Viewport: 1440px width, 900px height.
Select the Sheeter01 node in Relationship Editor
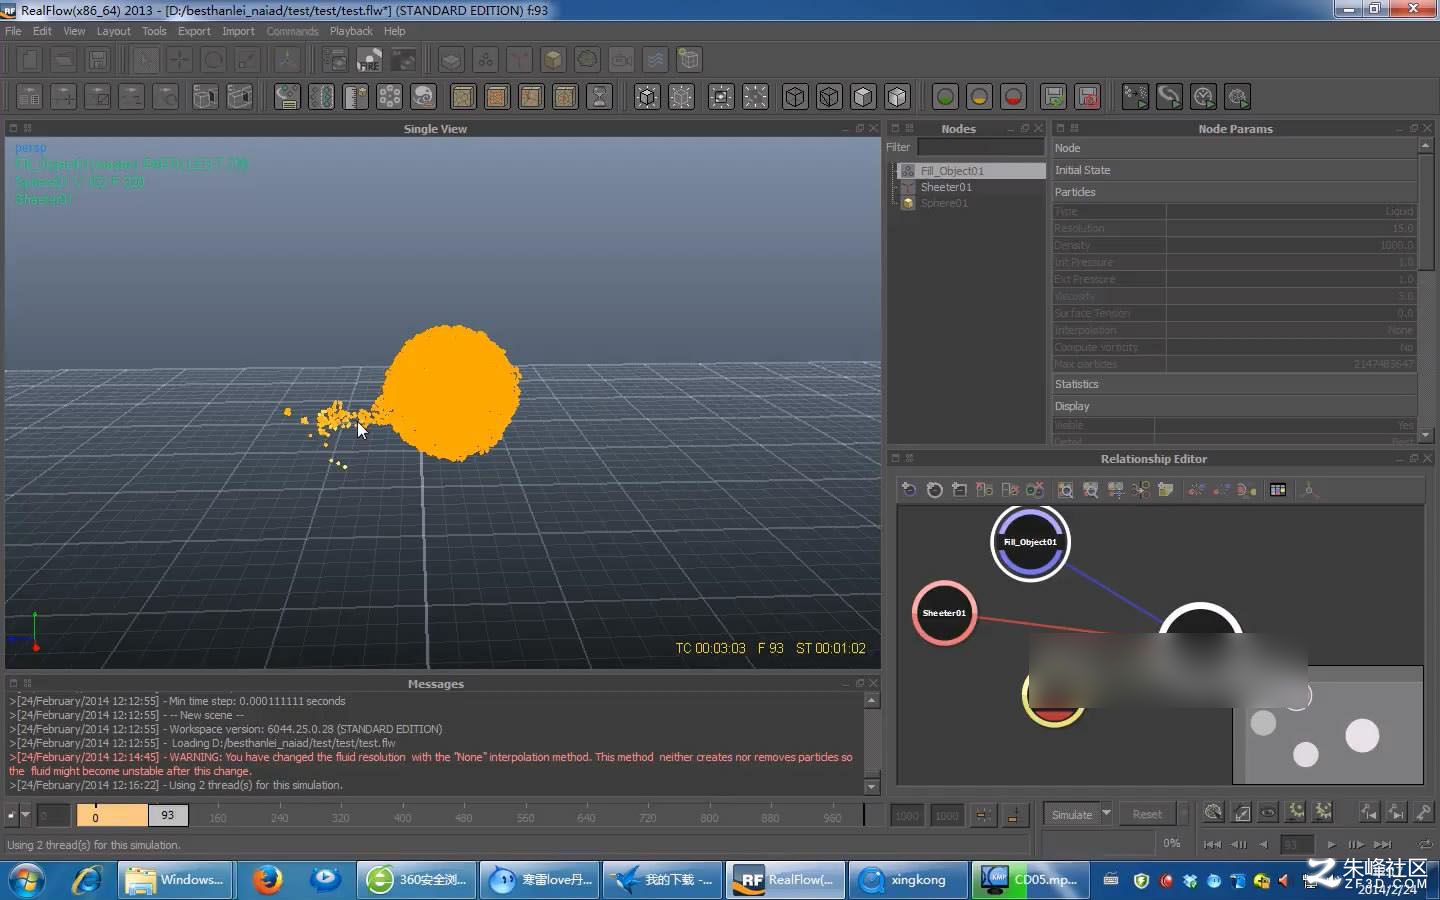point(944,613)
